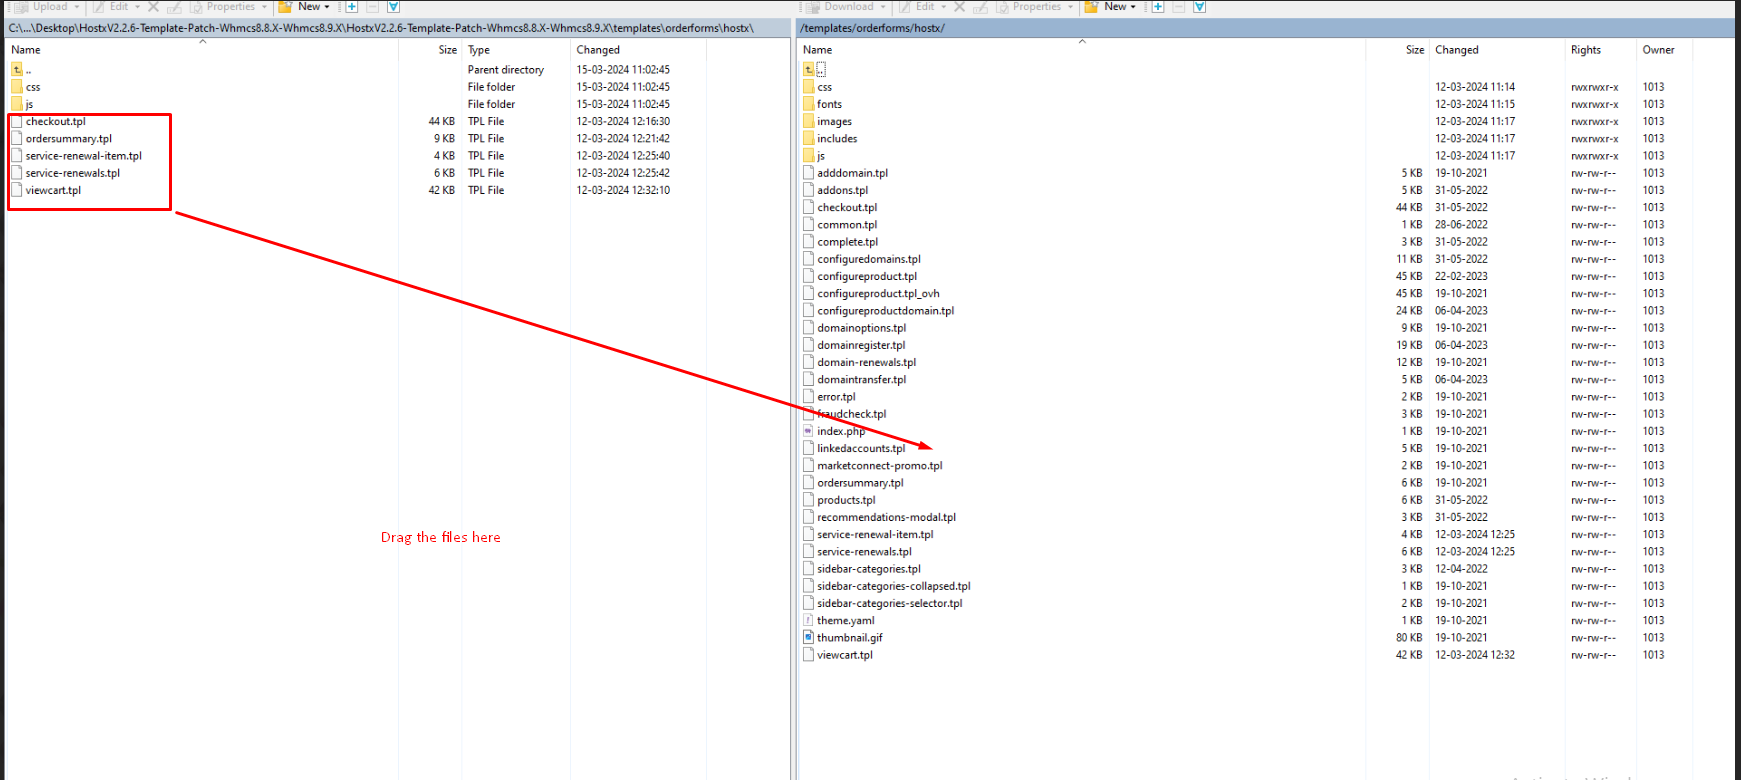Click the plus Select Files icon in left panel toolbar

point(352,7)
